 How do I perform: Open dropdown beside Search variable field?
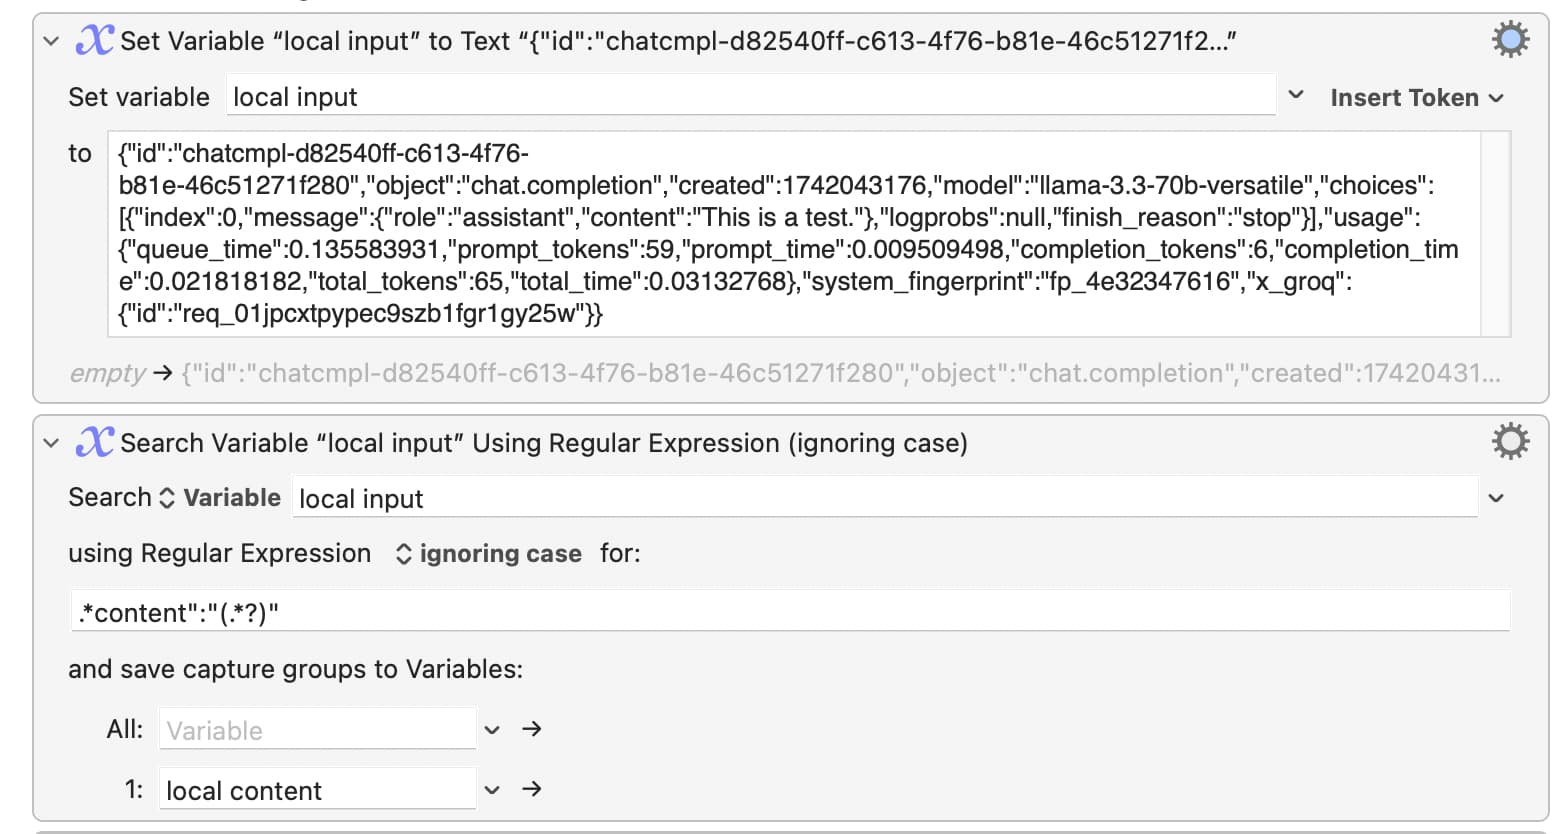point(1496,498)
